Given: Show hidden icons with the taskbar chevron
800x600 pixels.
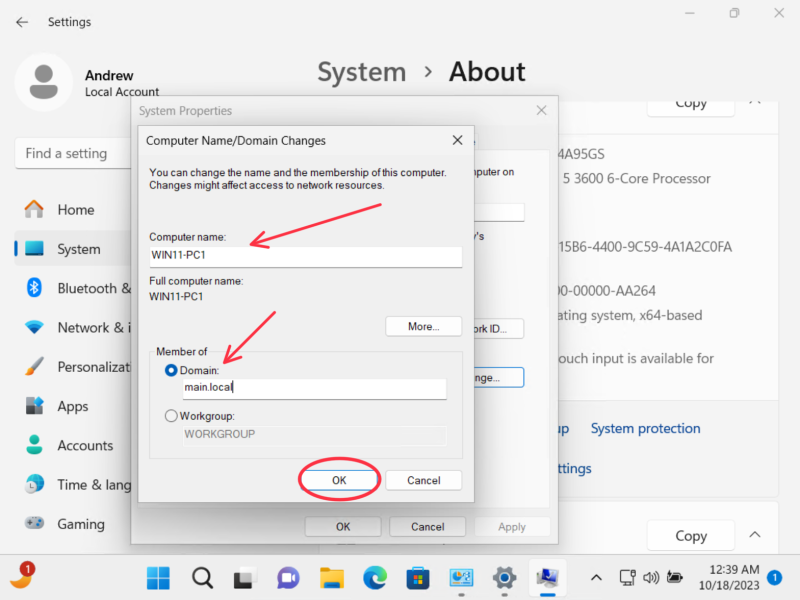Looking at the screenshot, I should coord(596,577).
